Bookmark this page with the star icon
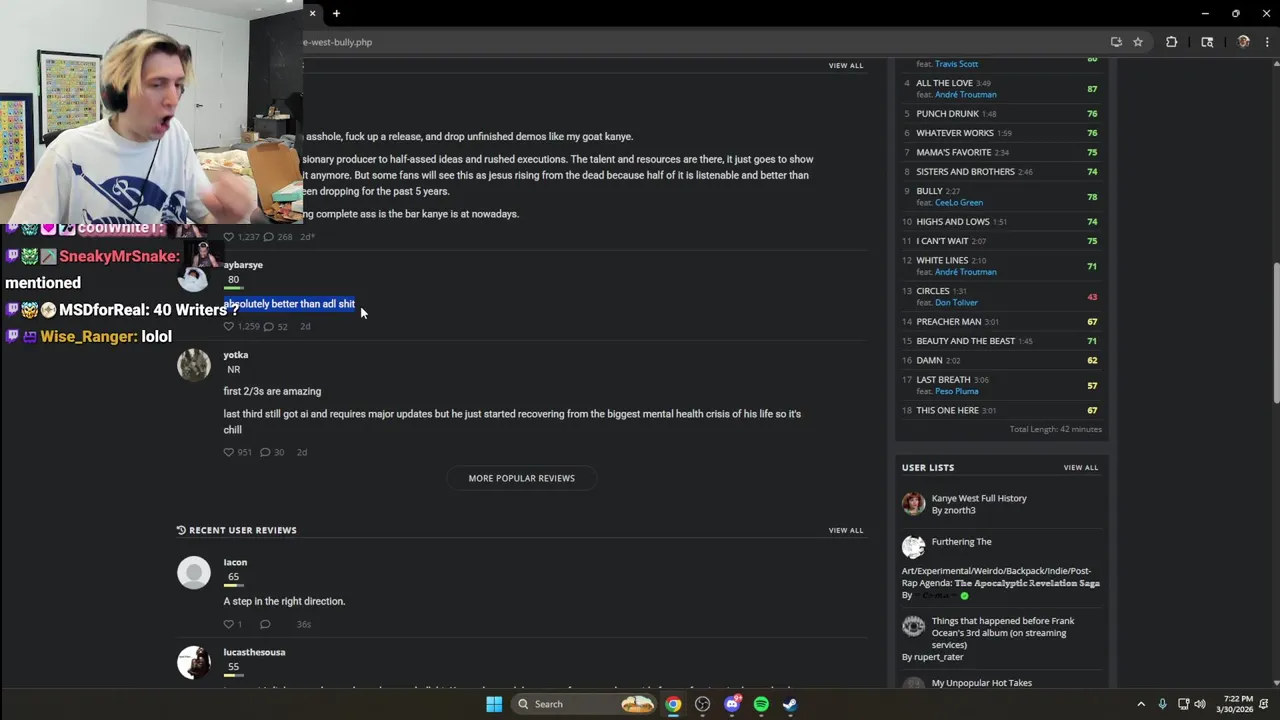 (x=1138, y=42)
